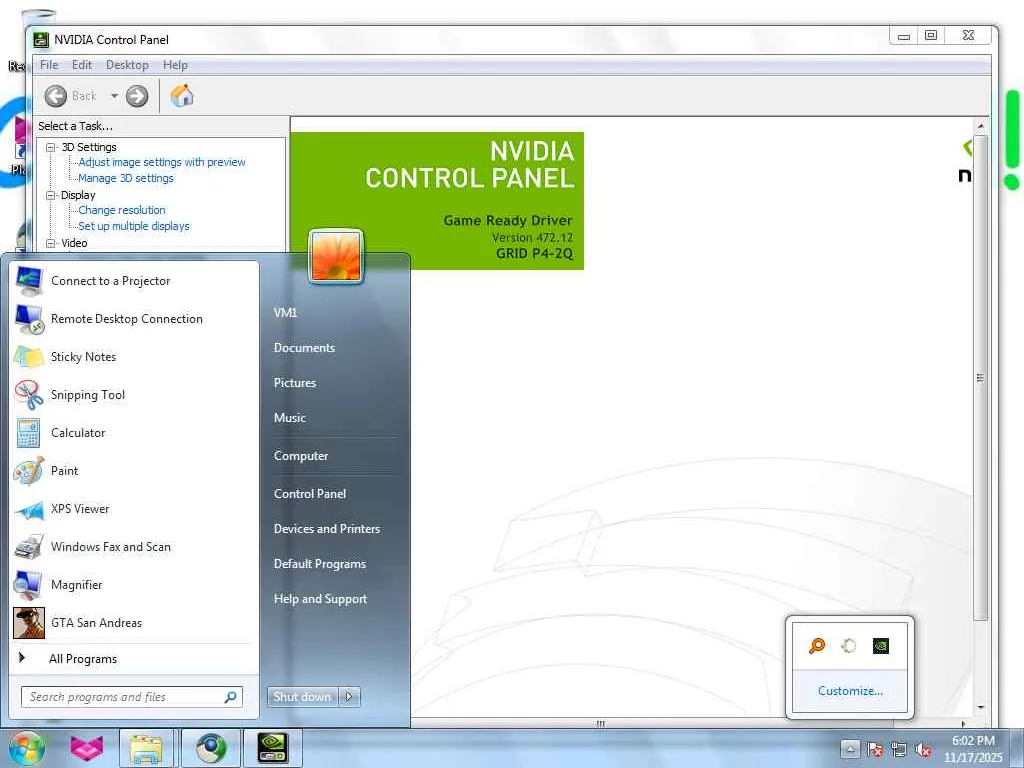This screenshot has width=1024, height=768.
Task: Click the user account flower picture
Action: click(336, 256)
